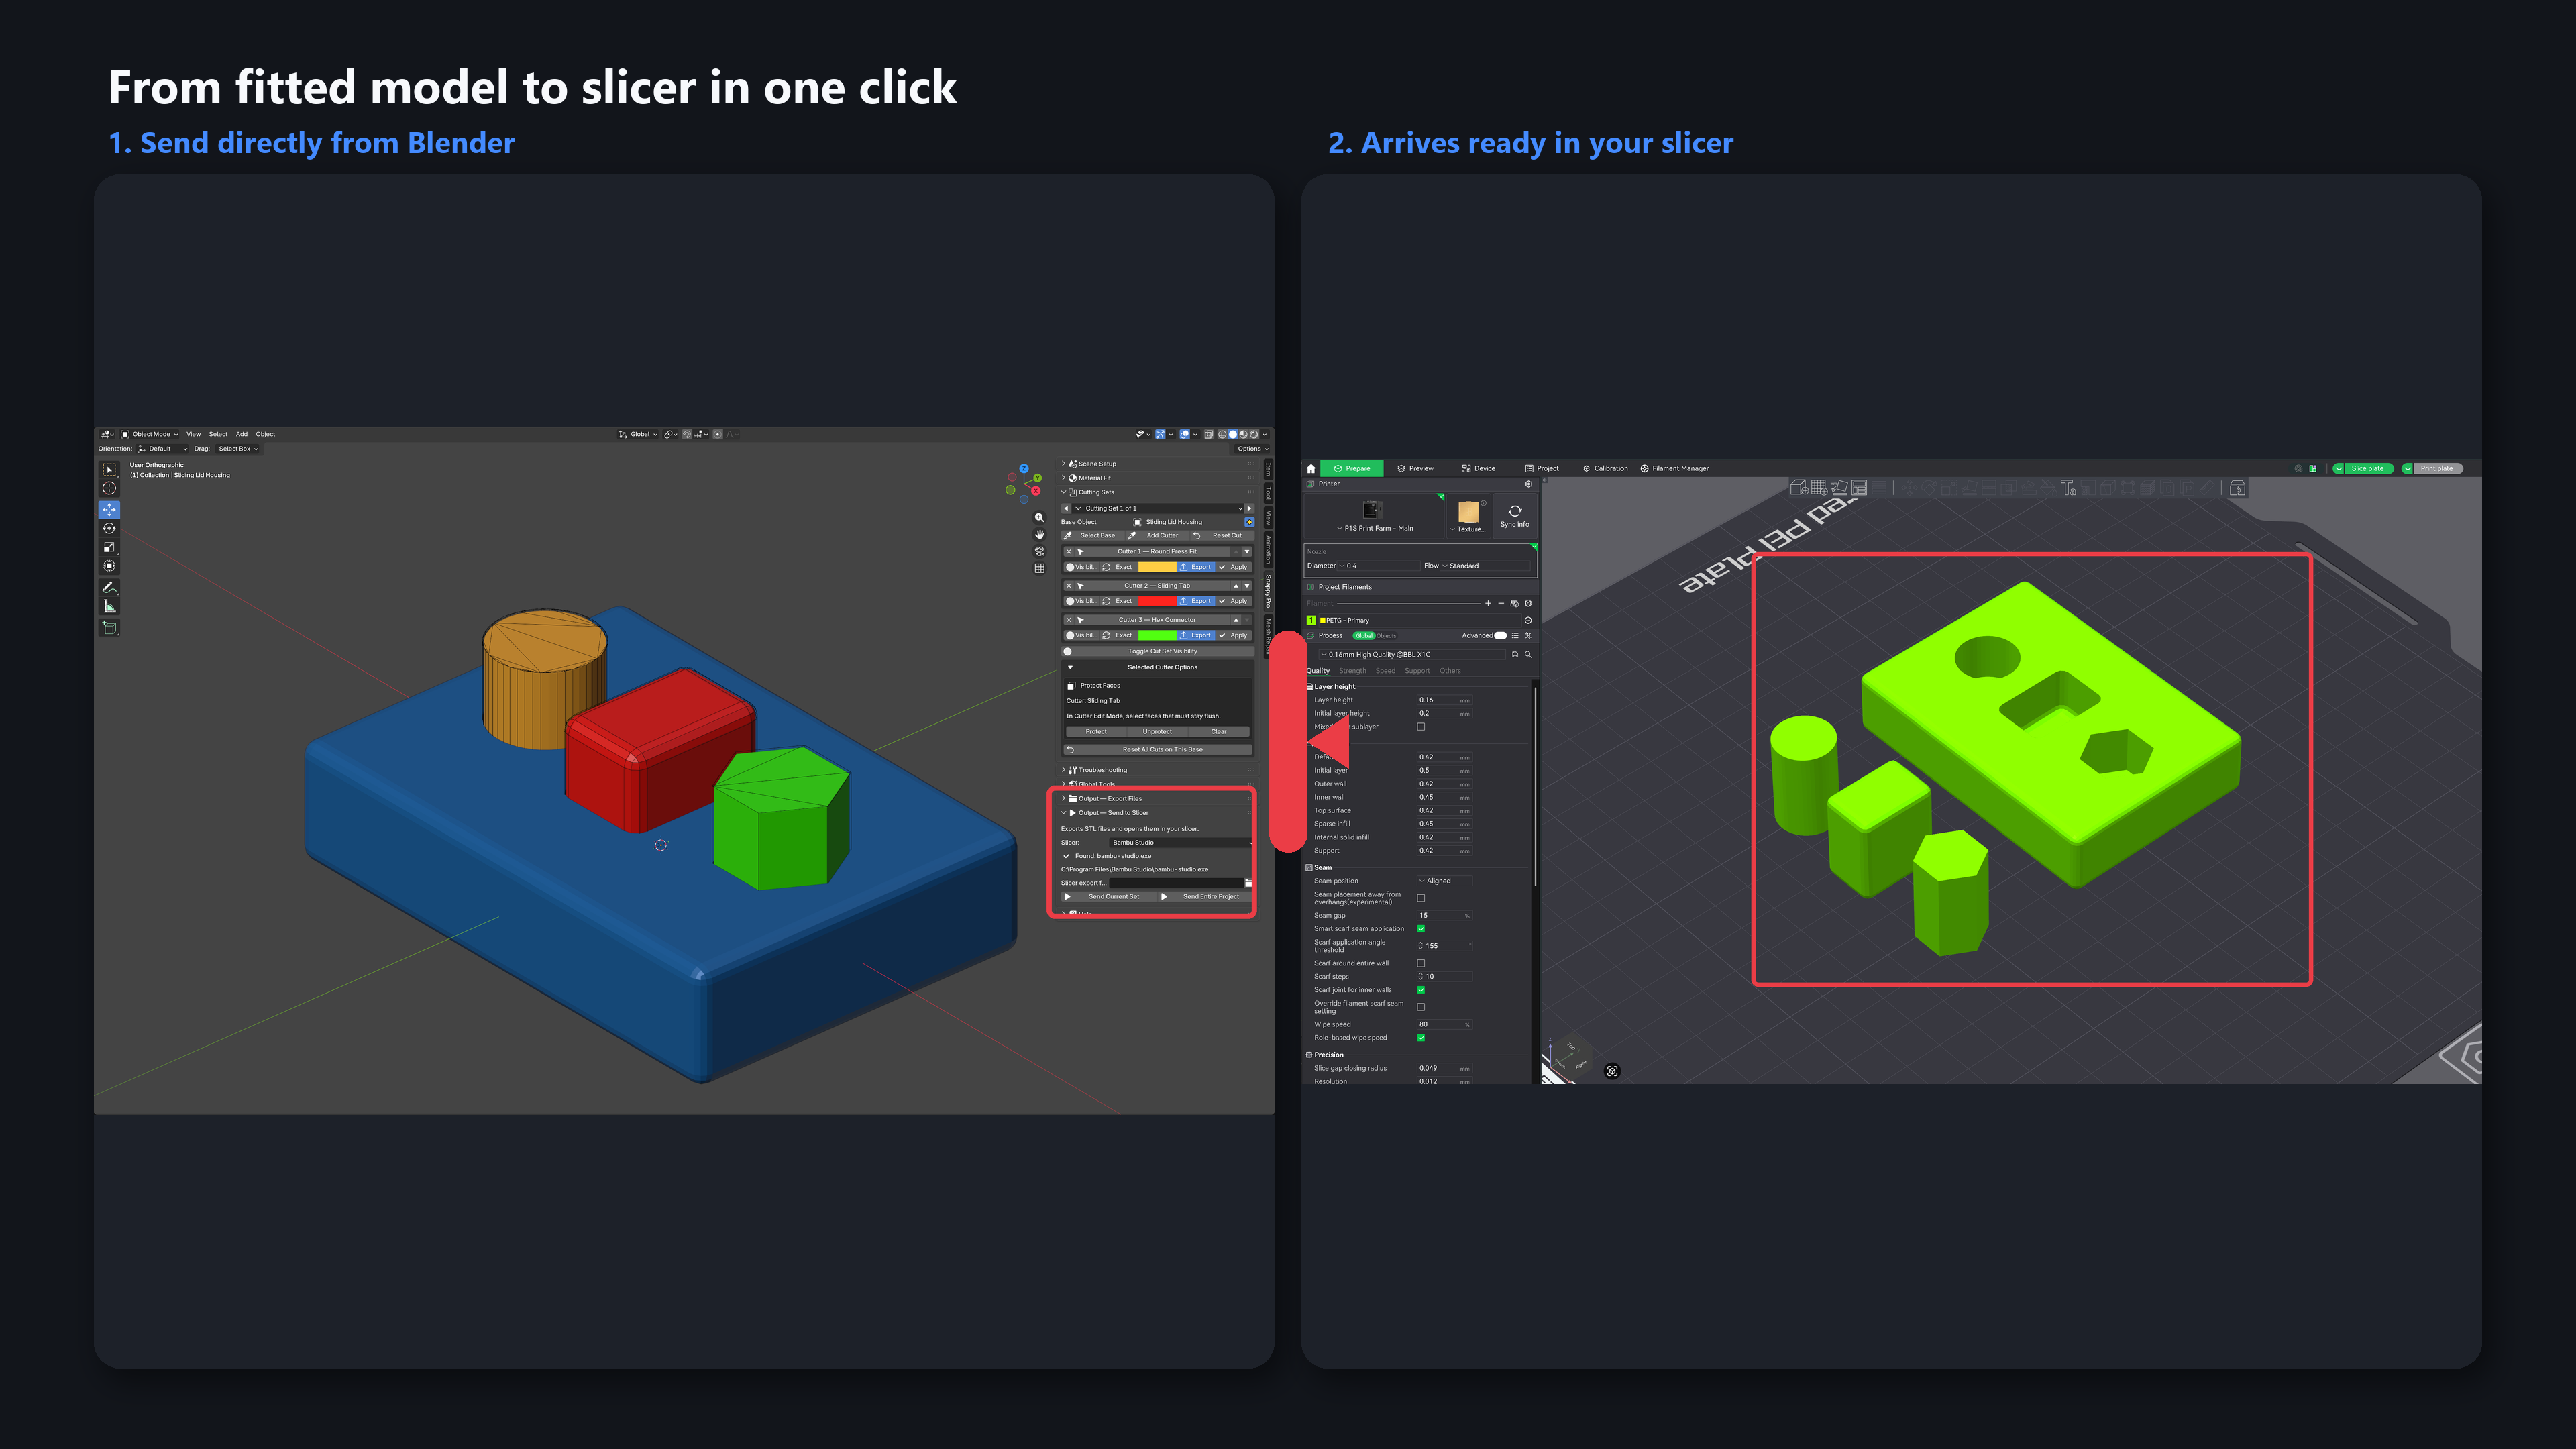Expand the Scene Setup panel
The height and width of the screenshot is (1449, 2576).
click(1158, 464)
